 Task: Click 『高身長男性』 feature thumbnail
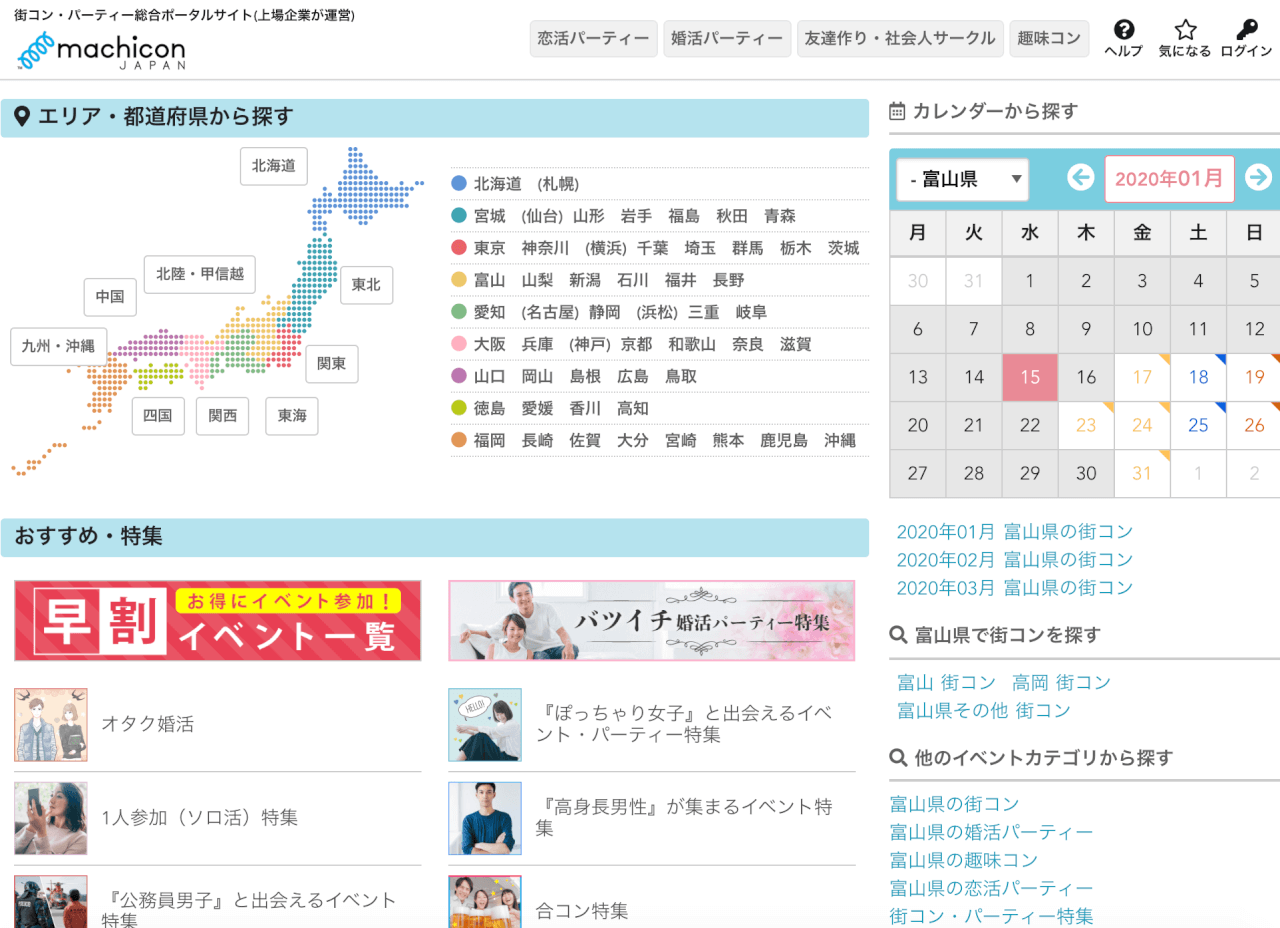485,818
